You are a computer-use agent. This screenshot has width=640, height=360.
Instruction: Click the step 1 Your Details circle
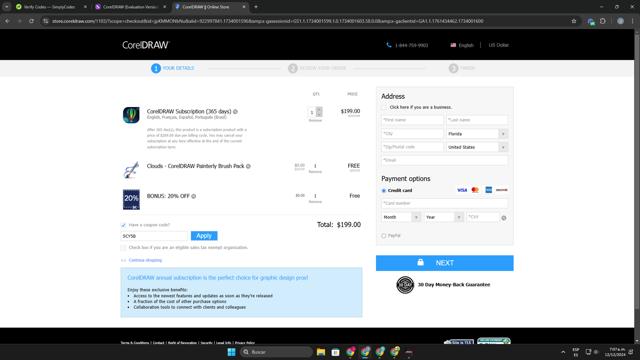click(x=156, y=68)
